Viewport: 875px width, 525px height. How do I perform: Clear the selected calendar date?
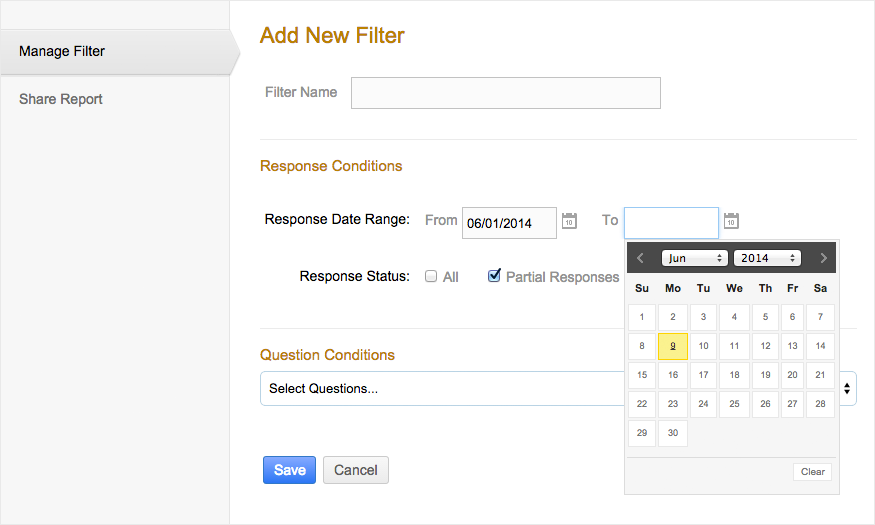[813, 472]
